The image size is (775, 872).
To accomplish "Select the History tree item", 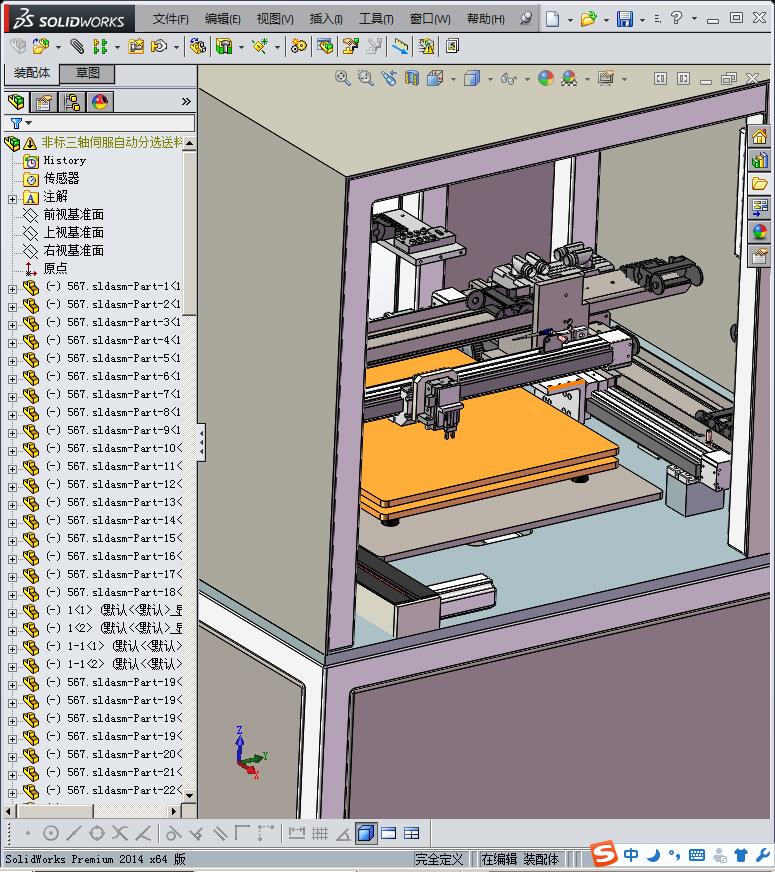I will (64, 160).
